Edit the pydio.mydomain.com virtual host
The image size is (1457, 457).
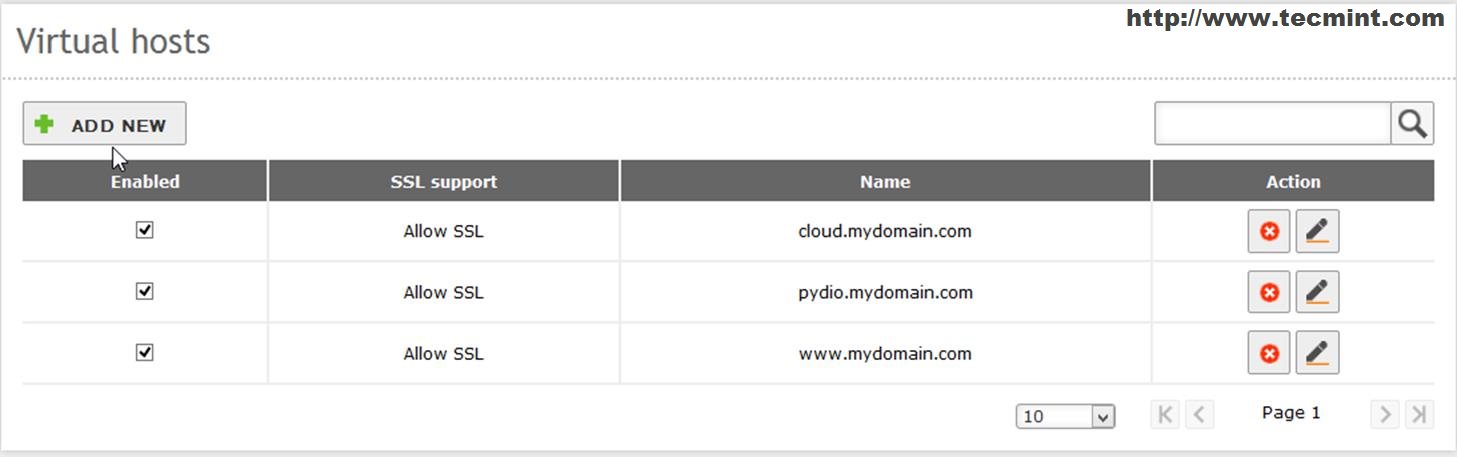[x=1317, y=293]
